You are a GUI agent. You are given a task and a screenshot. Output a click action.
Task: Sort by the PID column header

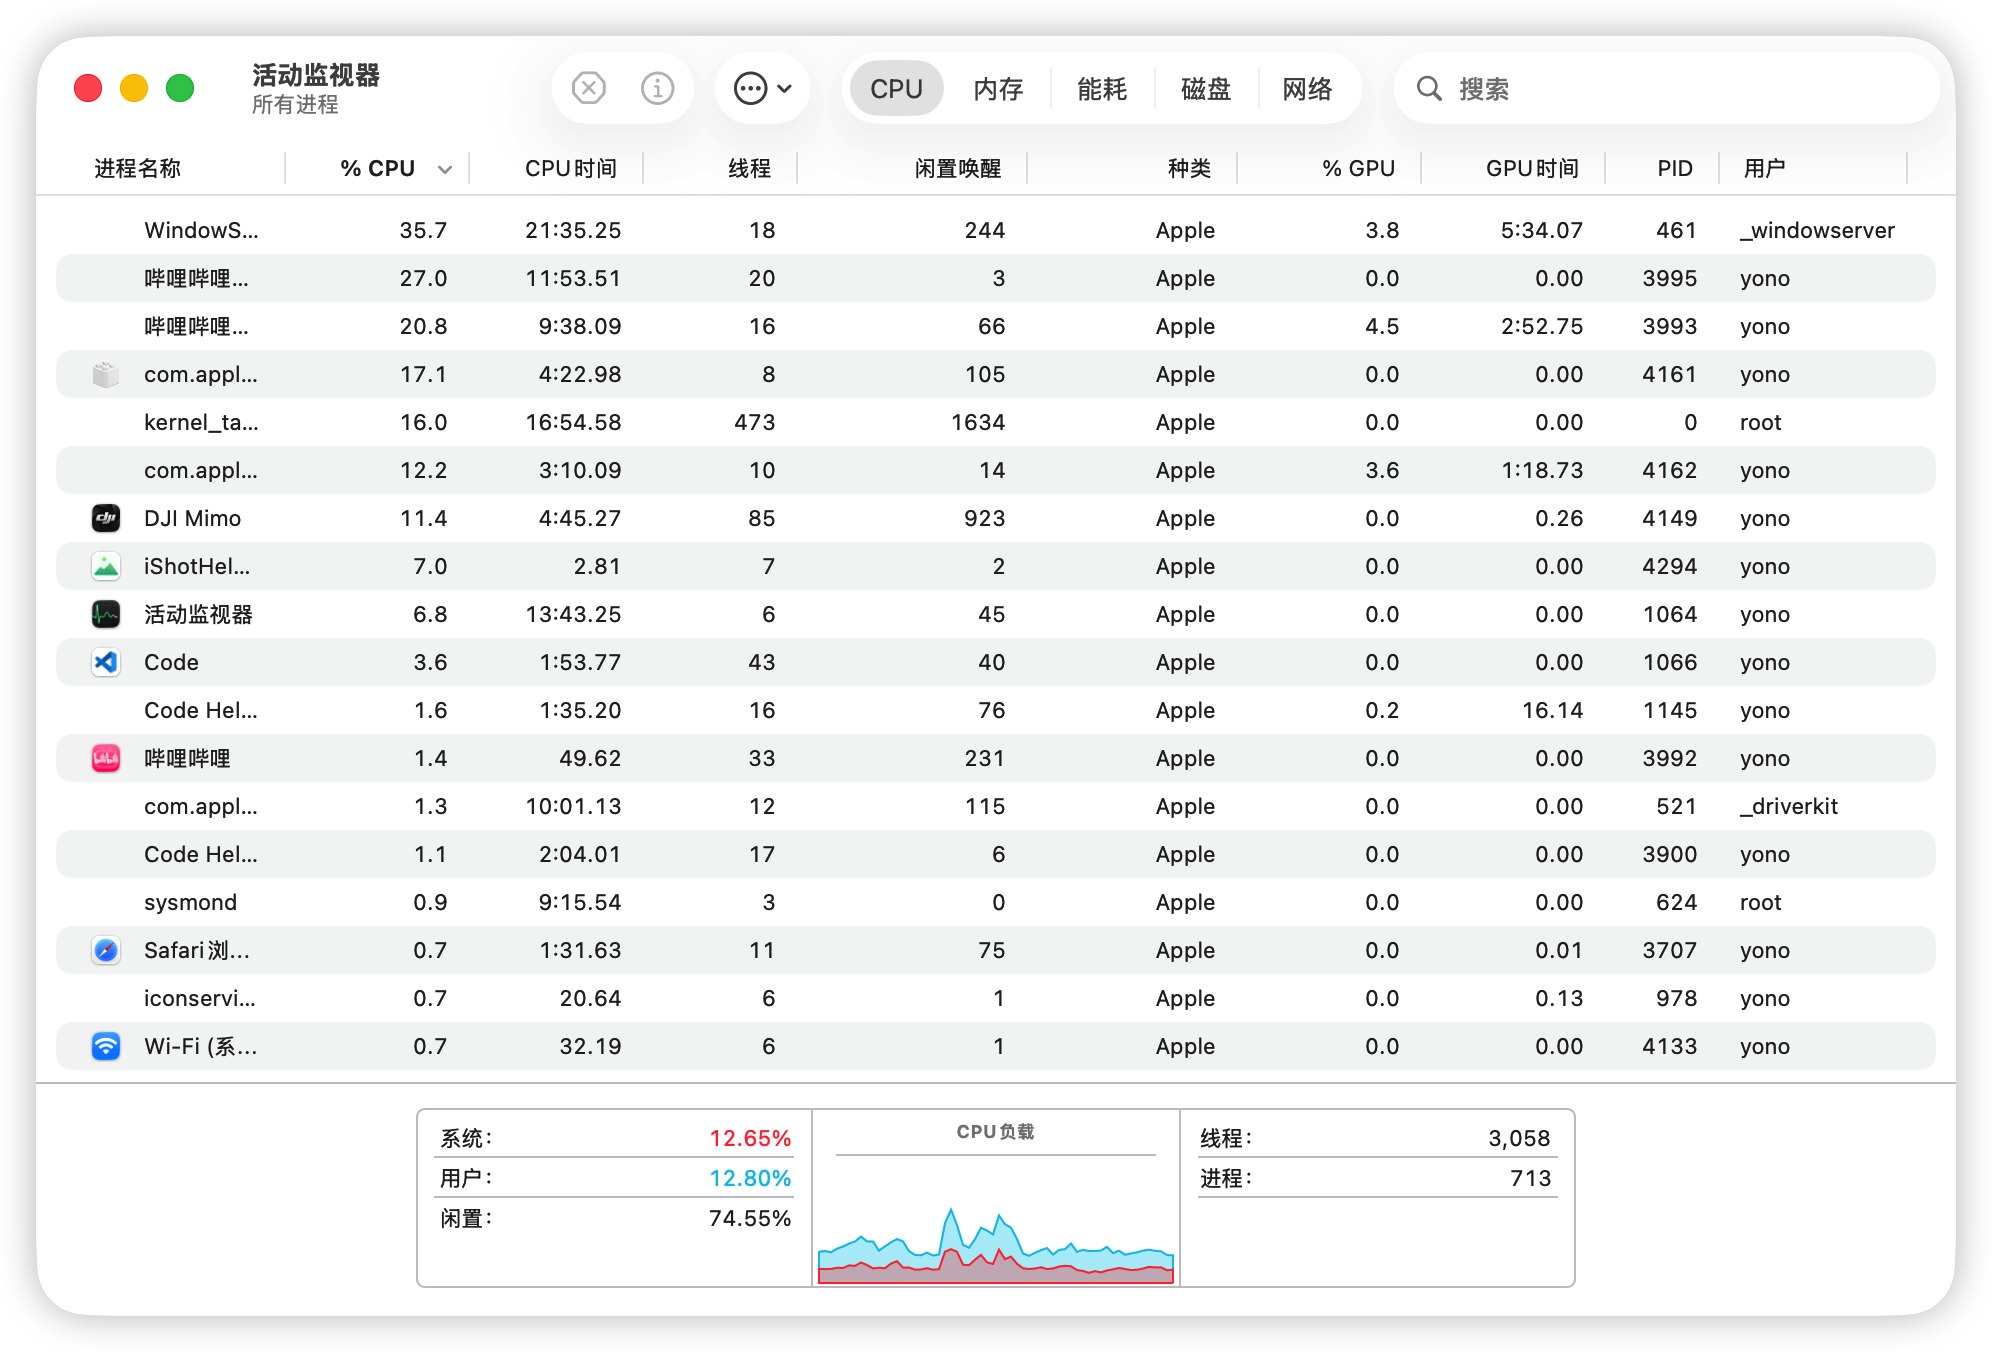(x=1673, y=168)
